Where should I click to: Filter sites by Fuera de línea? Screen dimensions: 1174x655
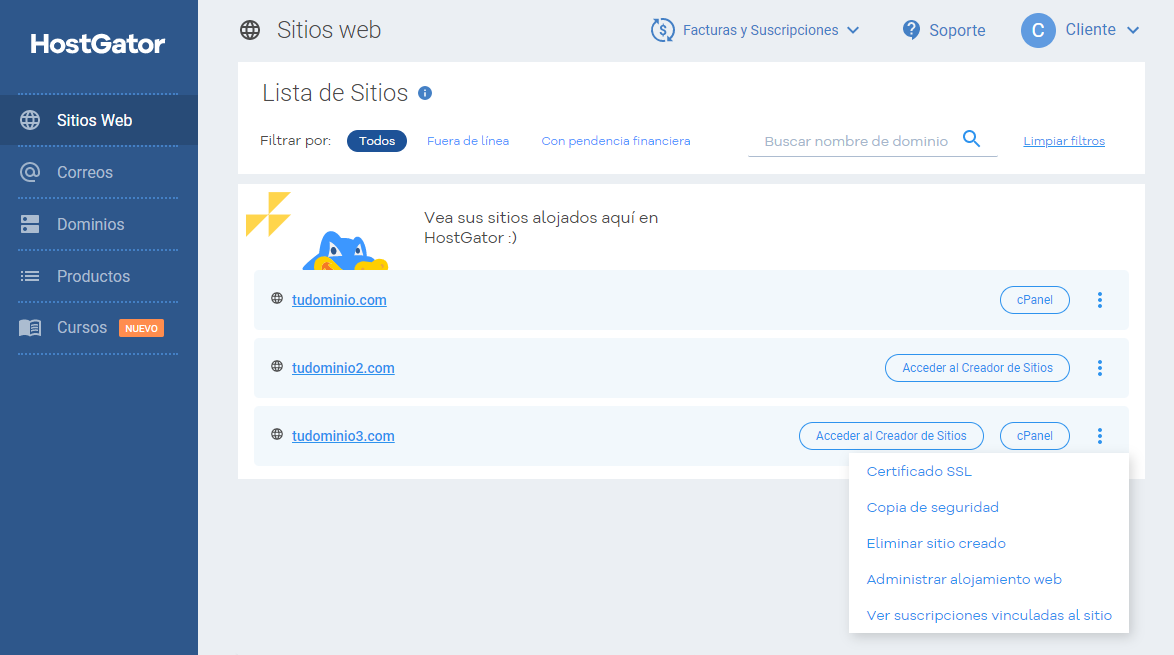[468, 141]
